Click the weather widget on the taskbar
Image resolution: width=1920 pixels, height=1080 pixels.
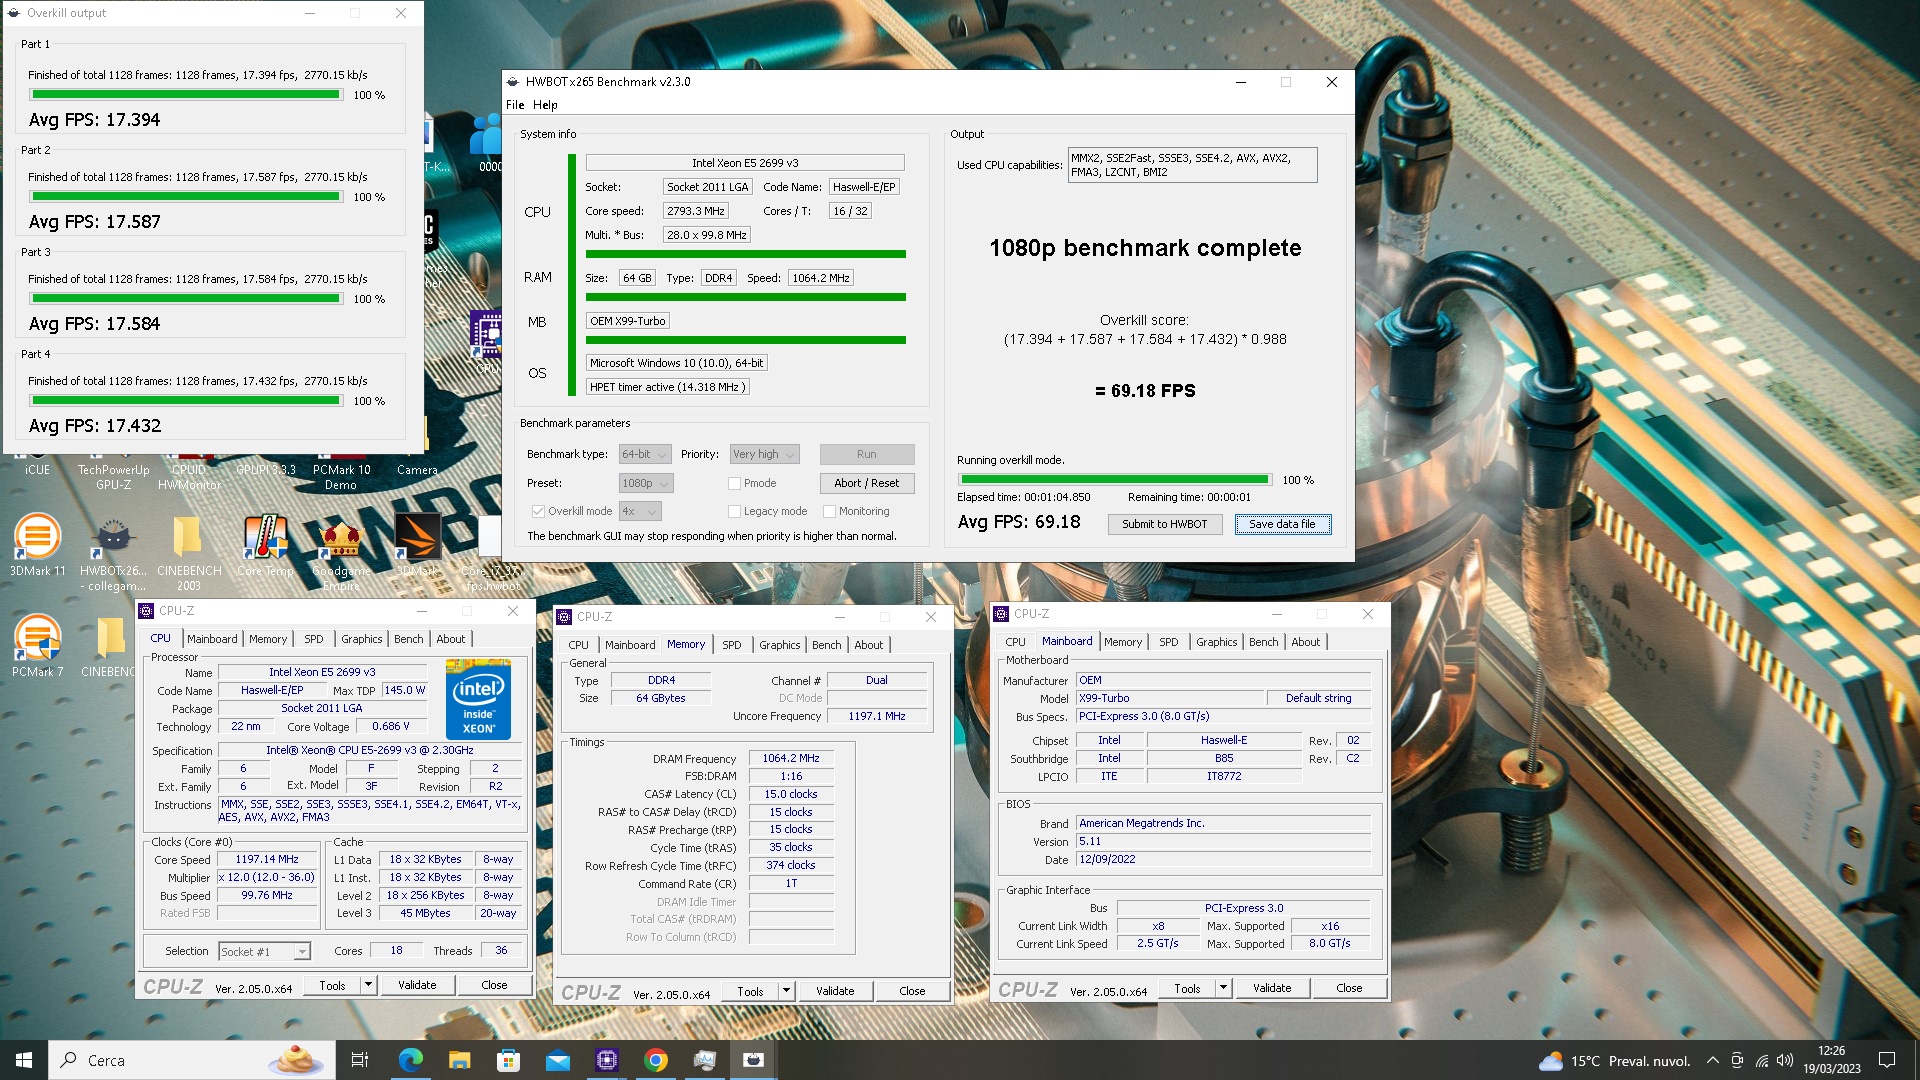point(1614,1060)
